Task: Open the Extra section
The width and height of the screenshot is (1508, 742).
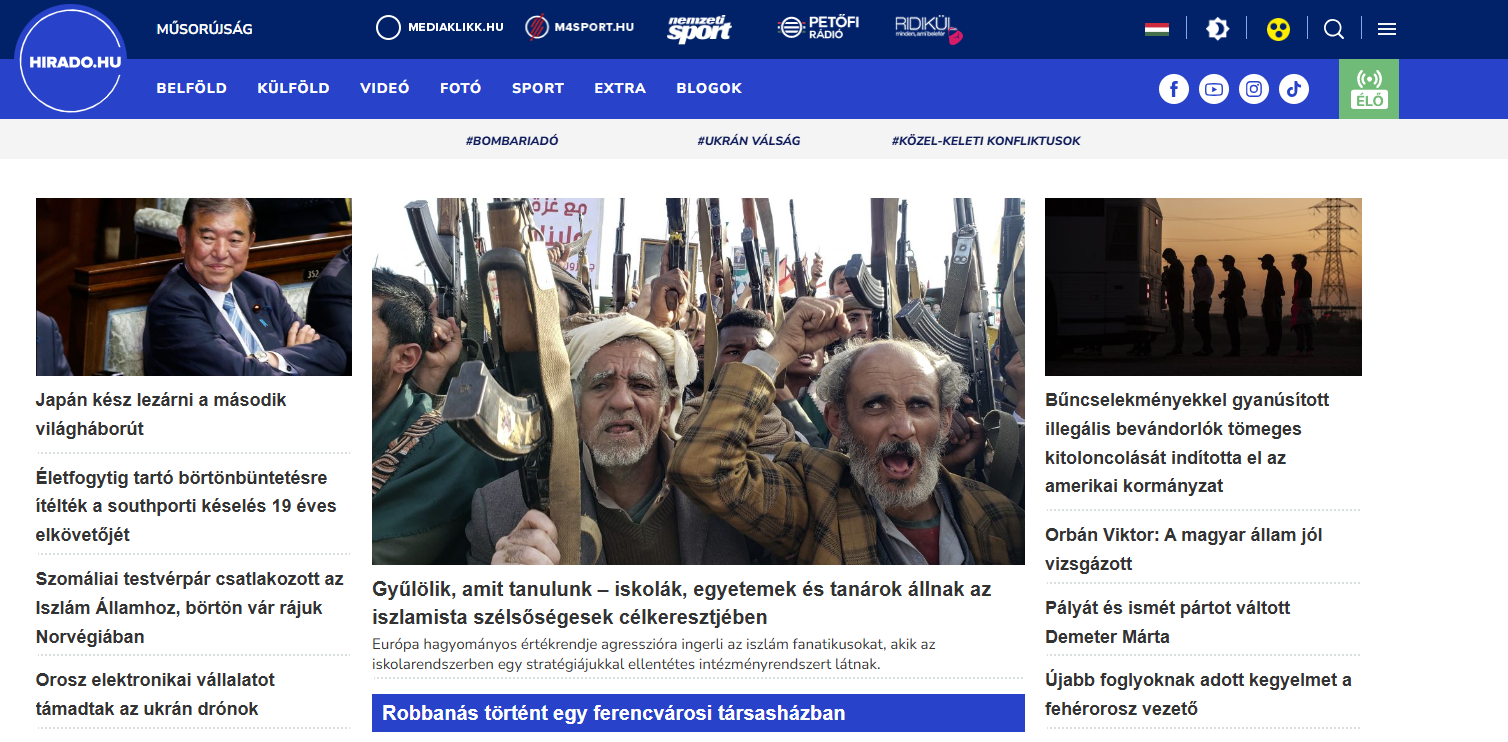Action: click(620, 88)
